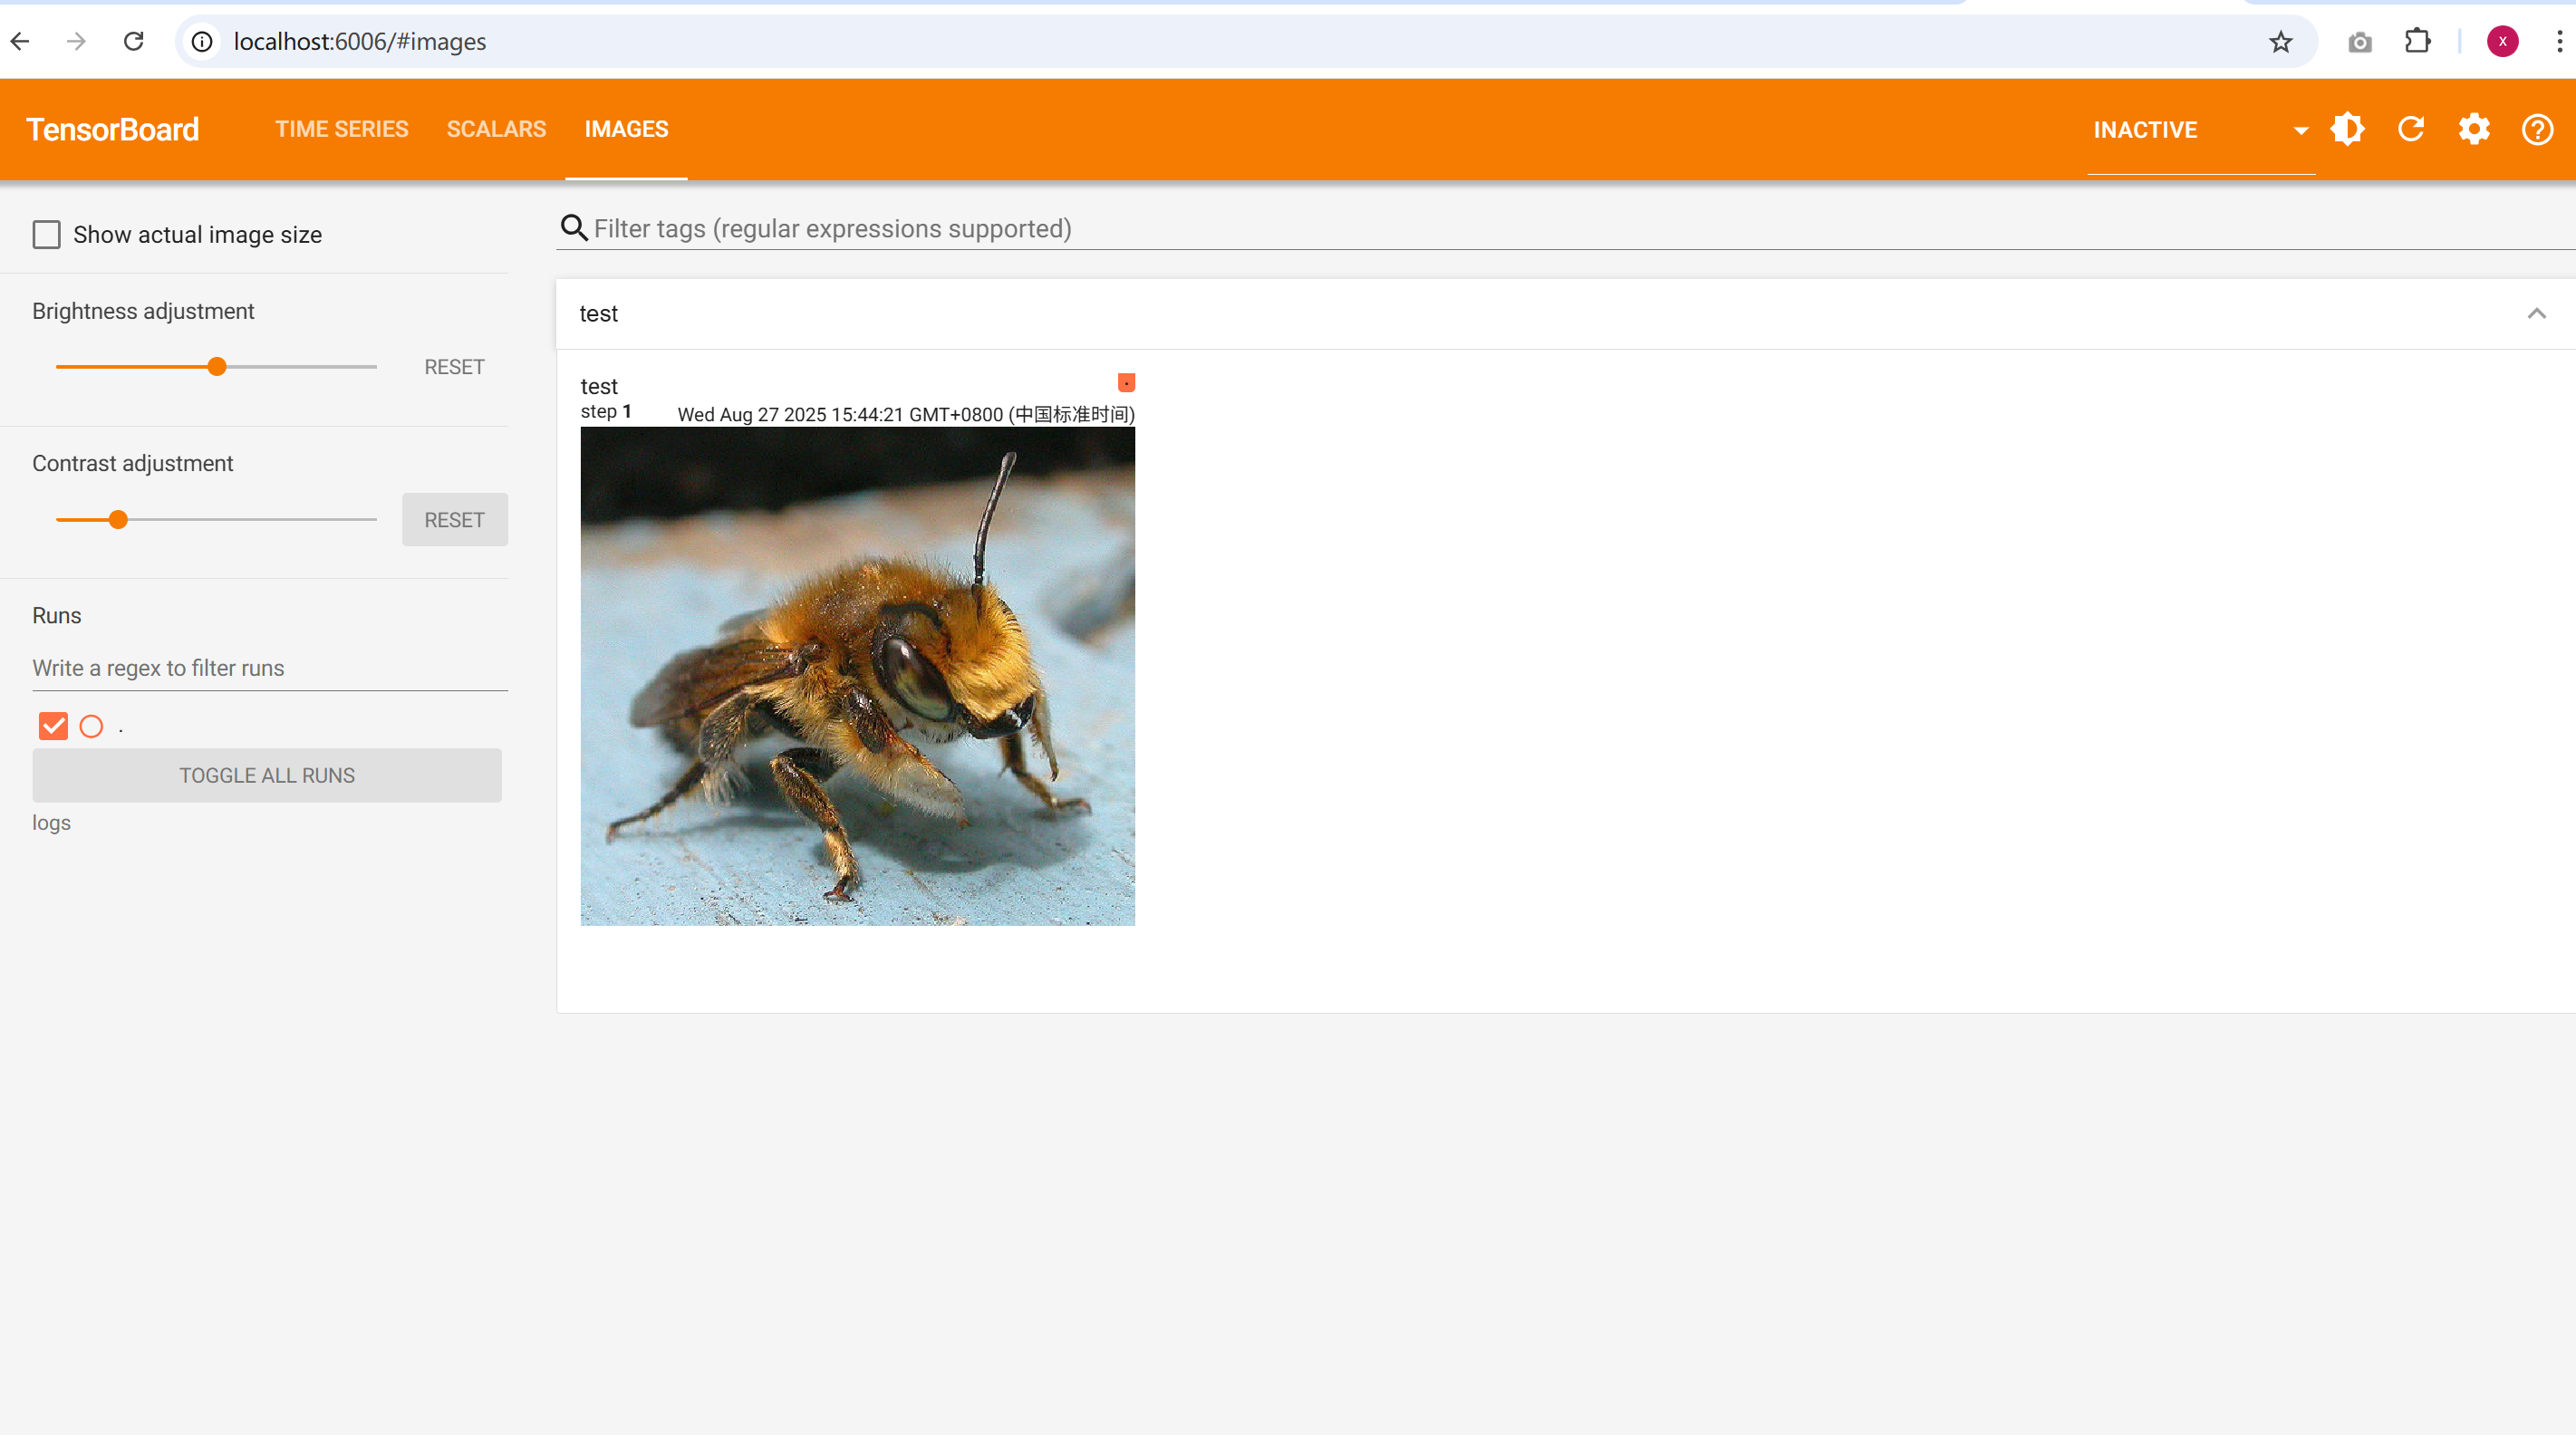Screen dimensions: 2576x1435
Task: Switch to the SCALARS tab
Action: [496, 129]
